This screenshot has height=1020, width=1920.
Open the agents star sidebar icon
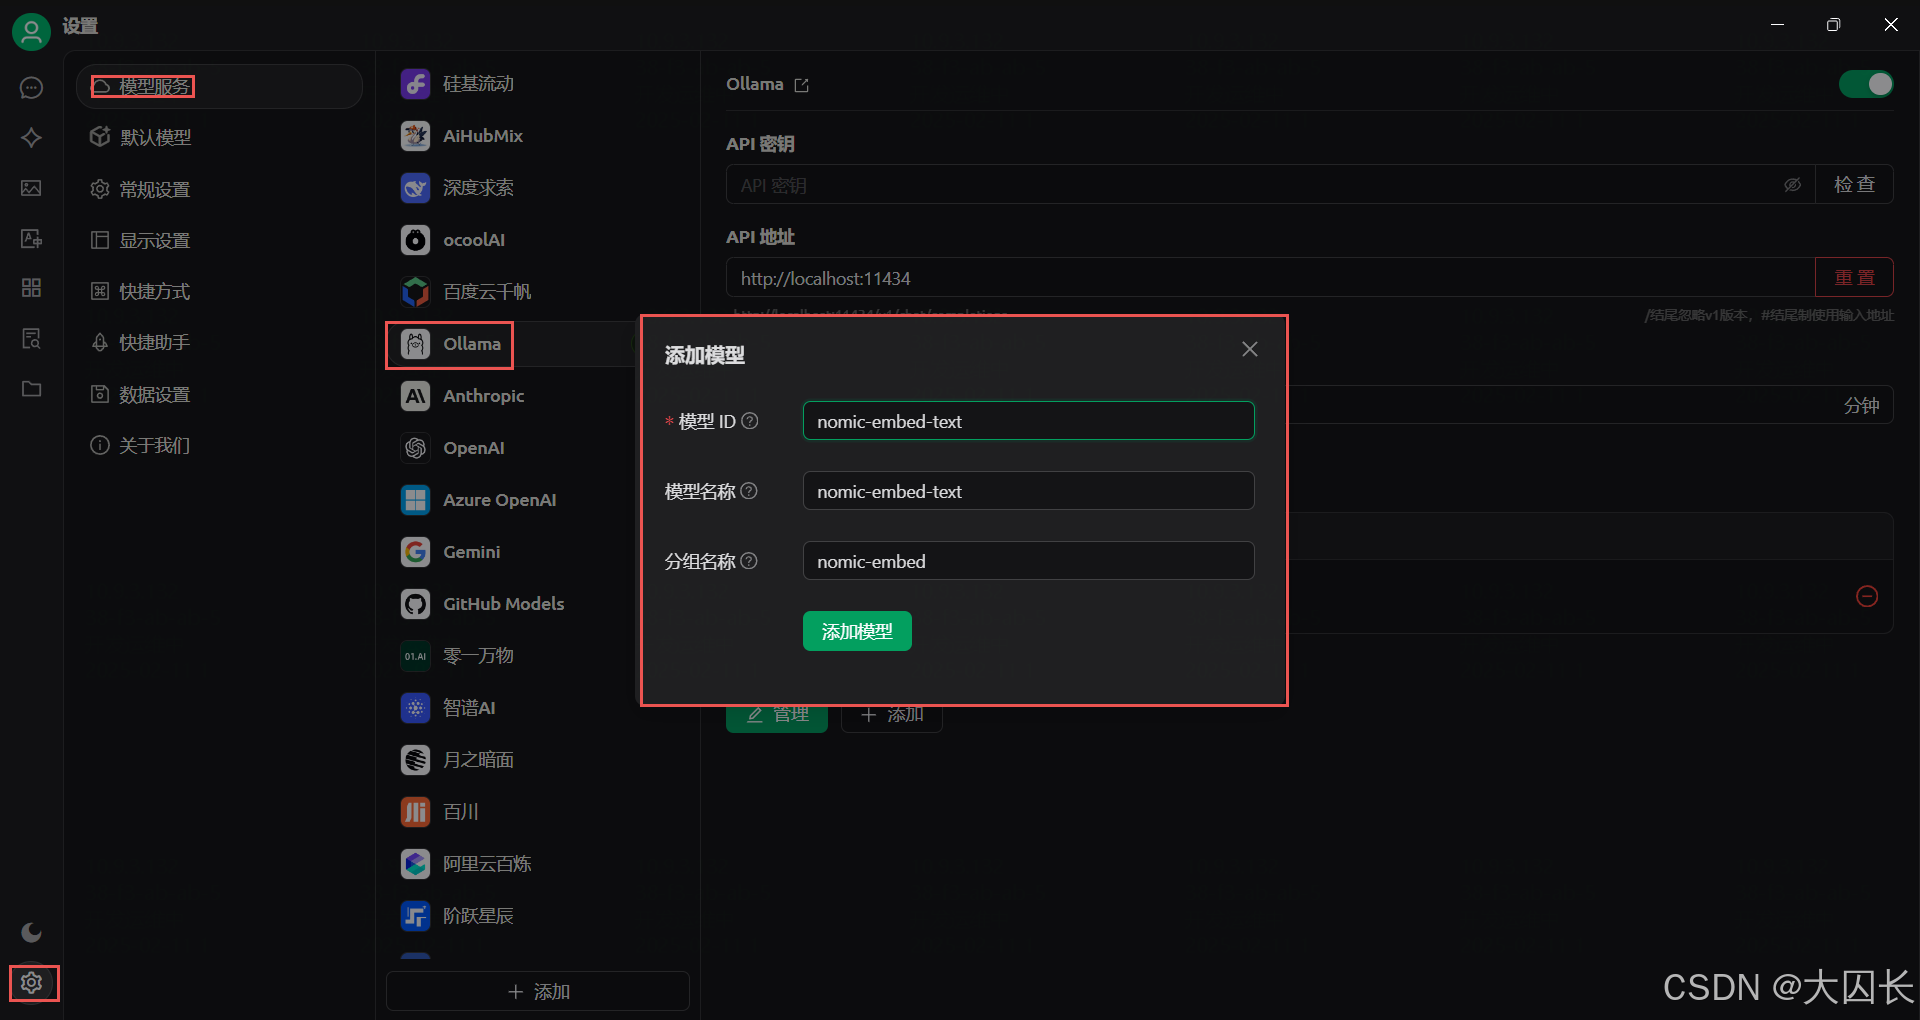(31, 138)
